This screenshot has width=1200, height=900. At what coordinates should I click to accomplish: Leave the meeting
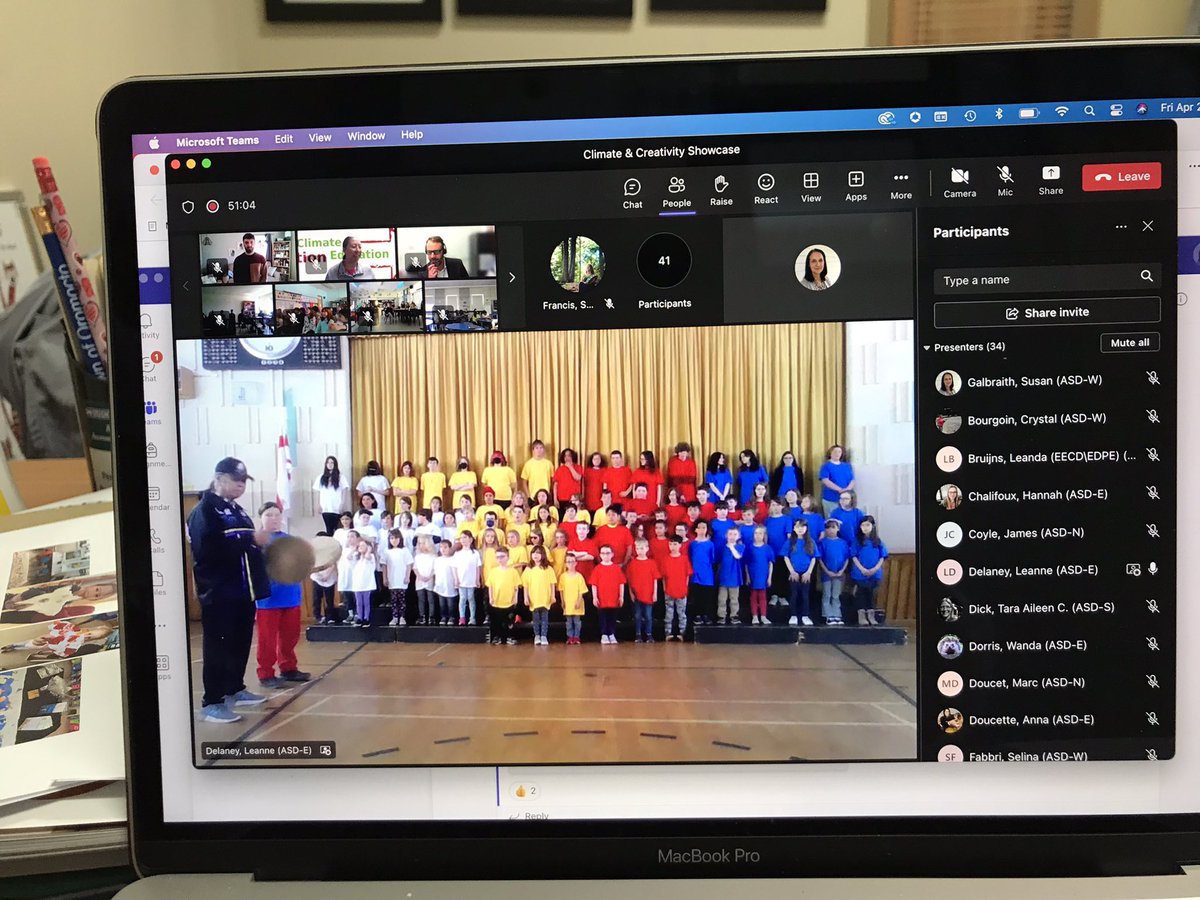[x=1121, y=177]
